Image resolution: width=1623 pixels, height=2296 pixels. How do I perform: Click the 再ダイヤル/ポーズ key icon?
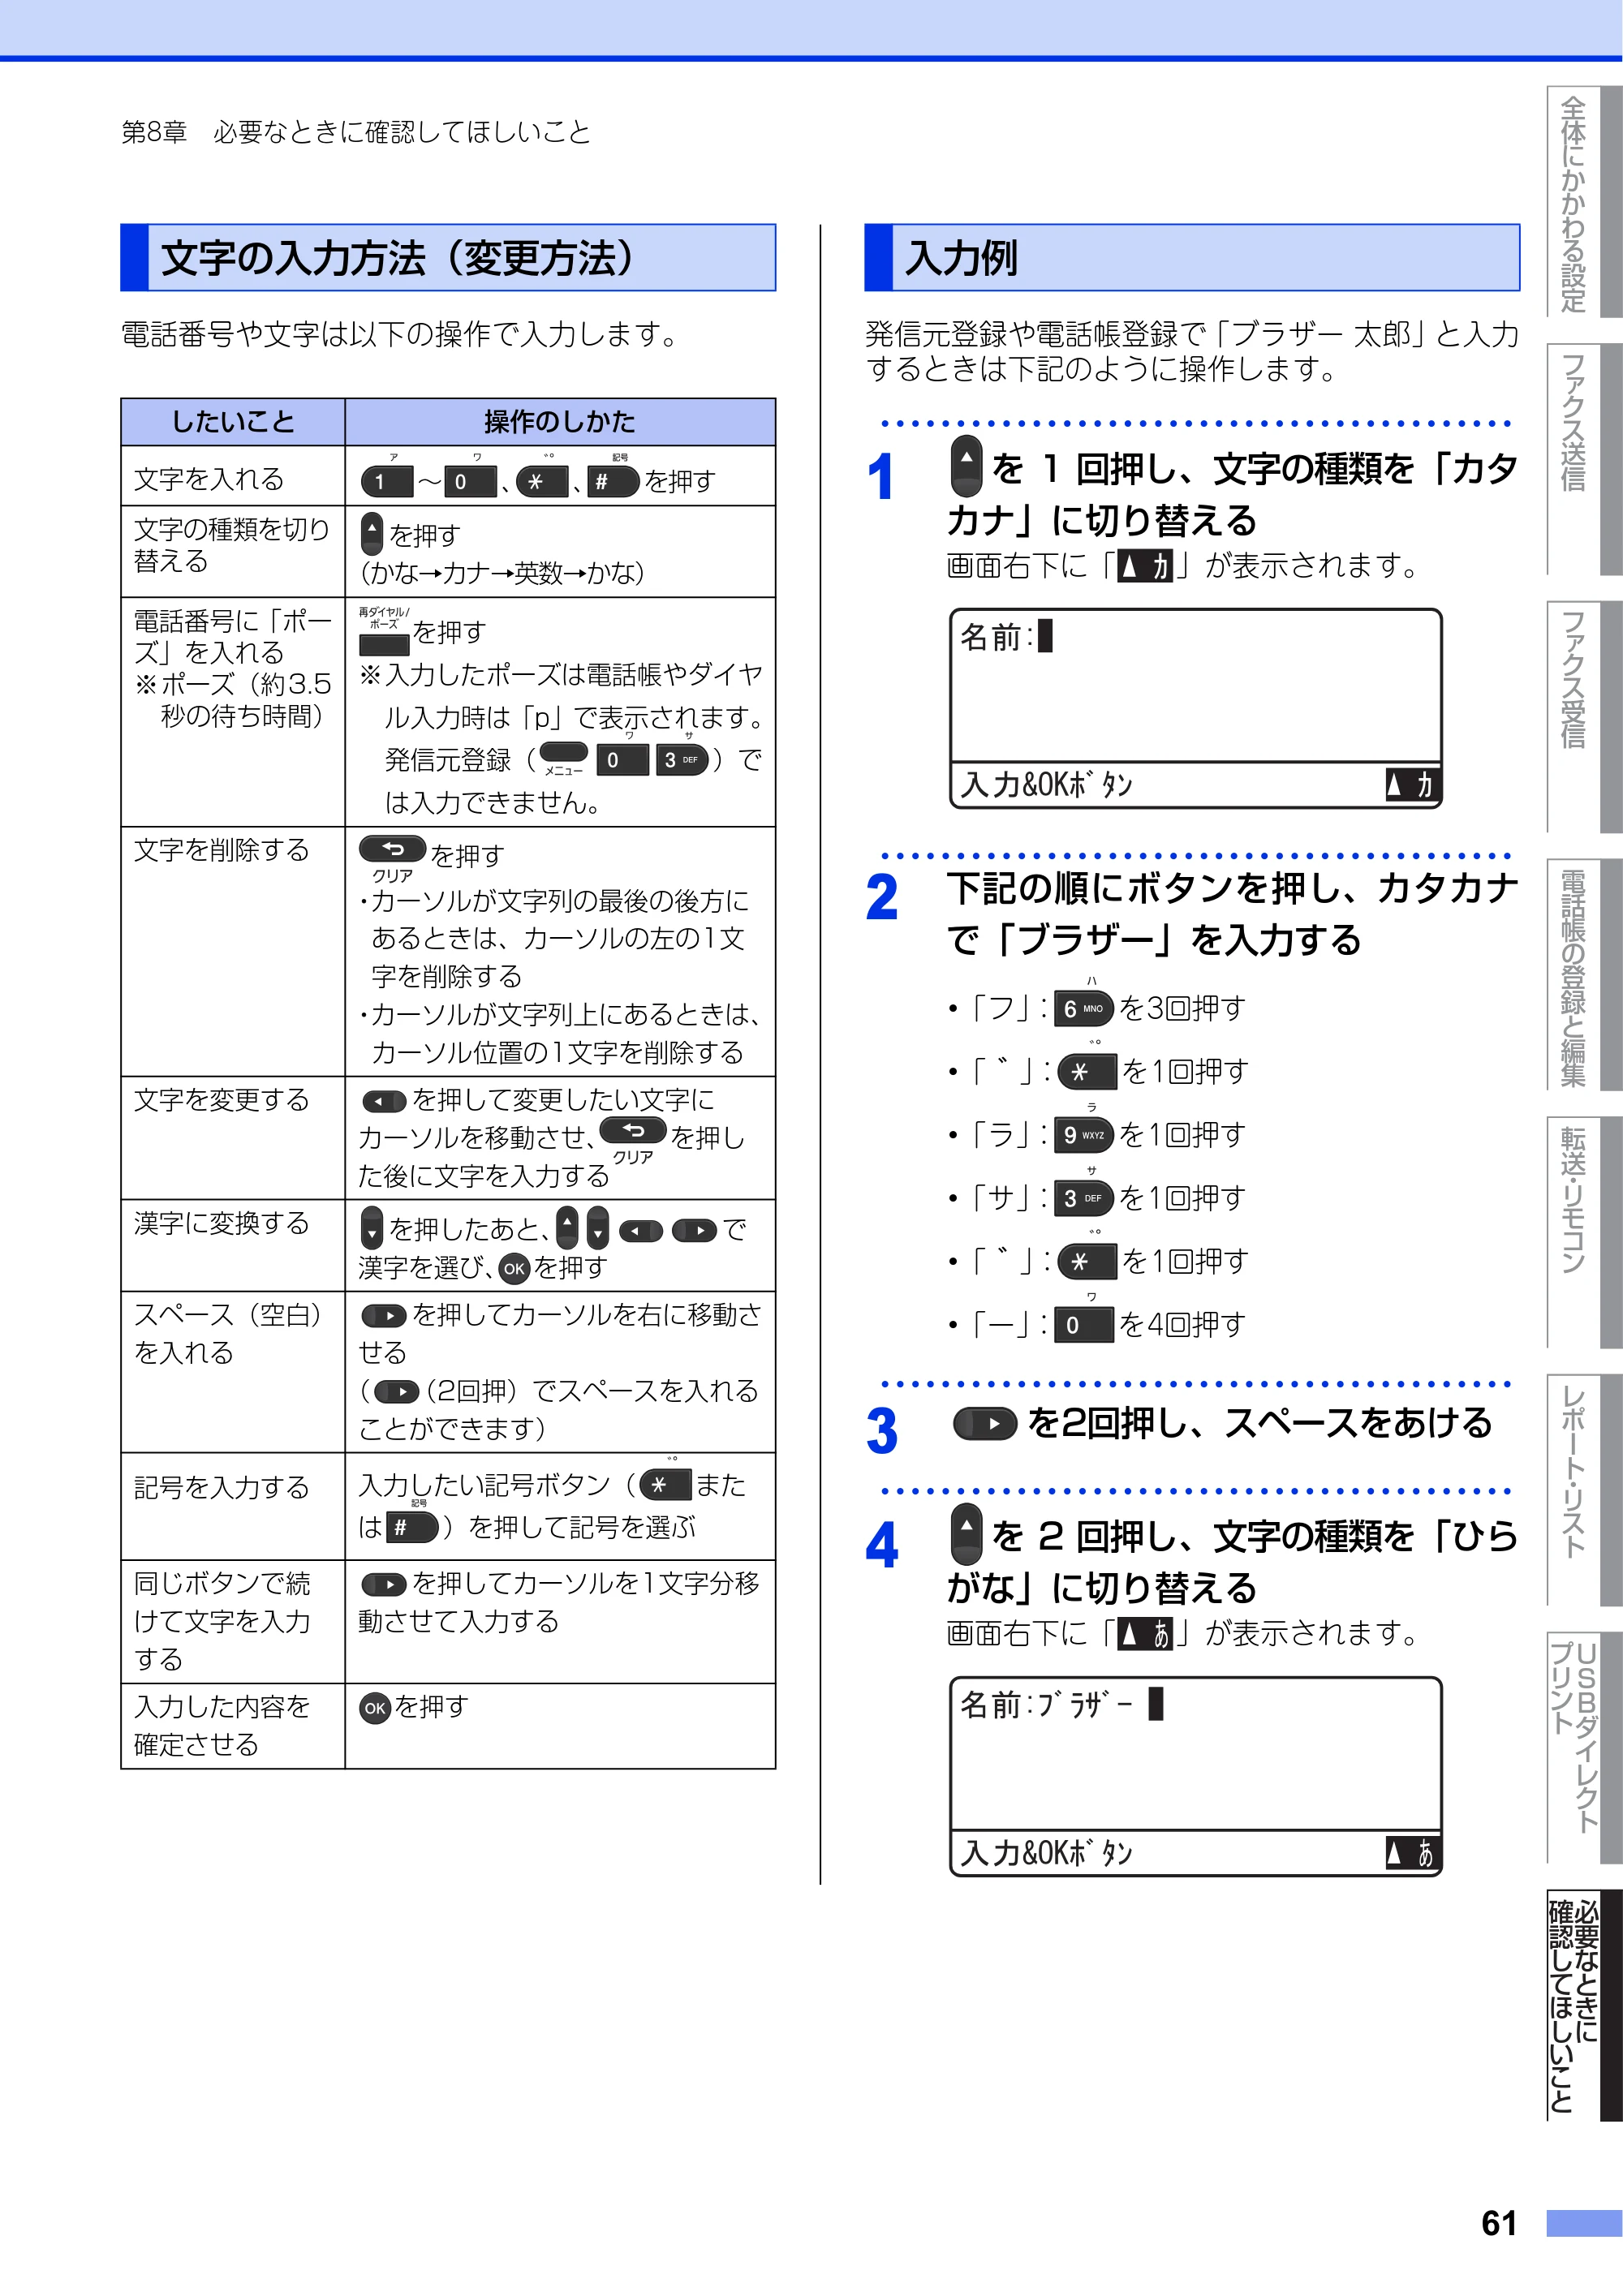pyautogui.click(x=384, y=645)
